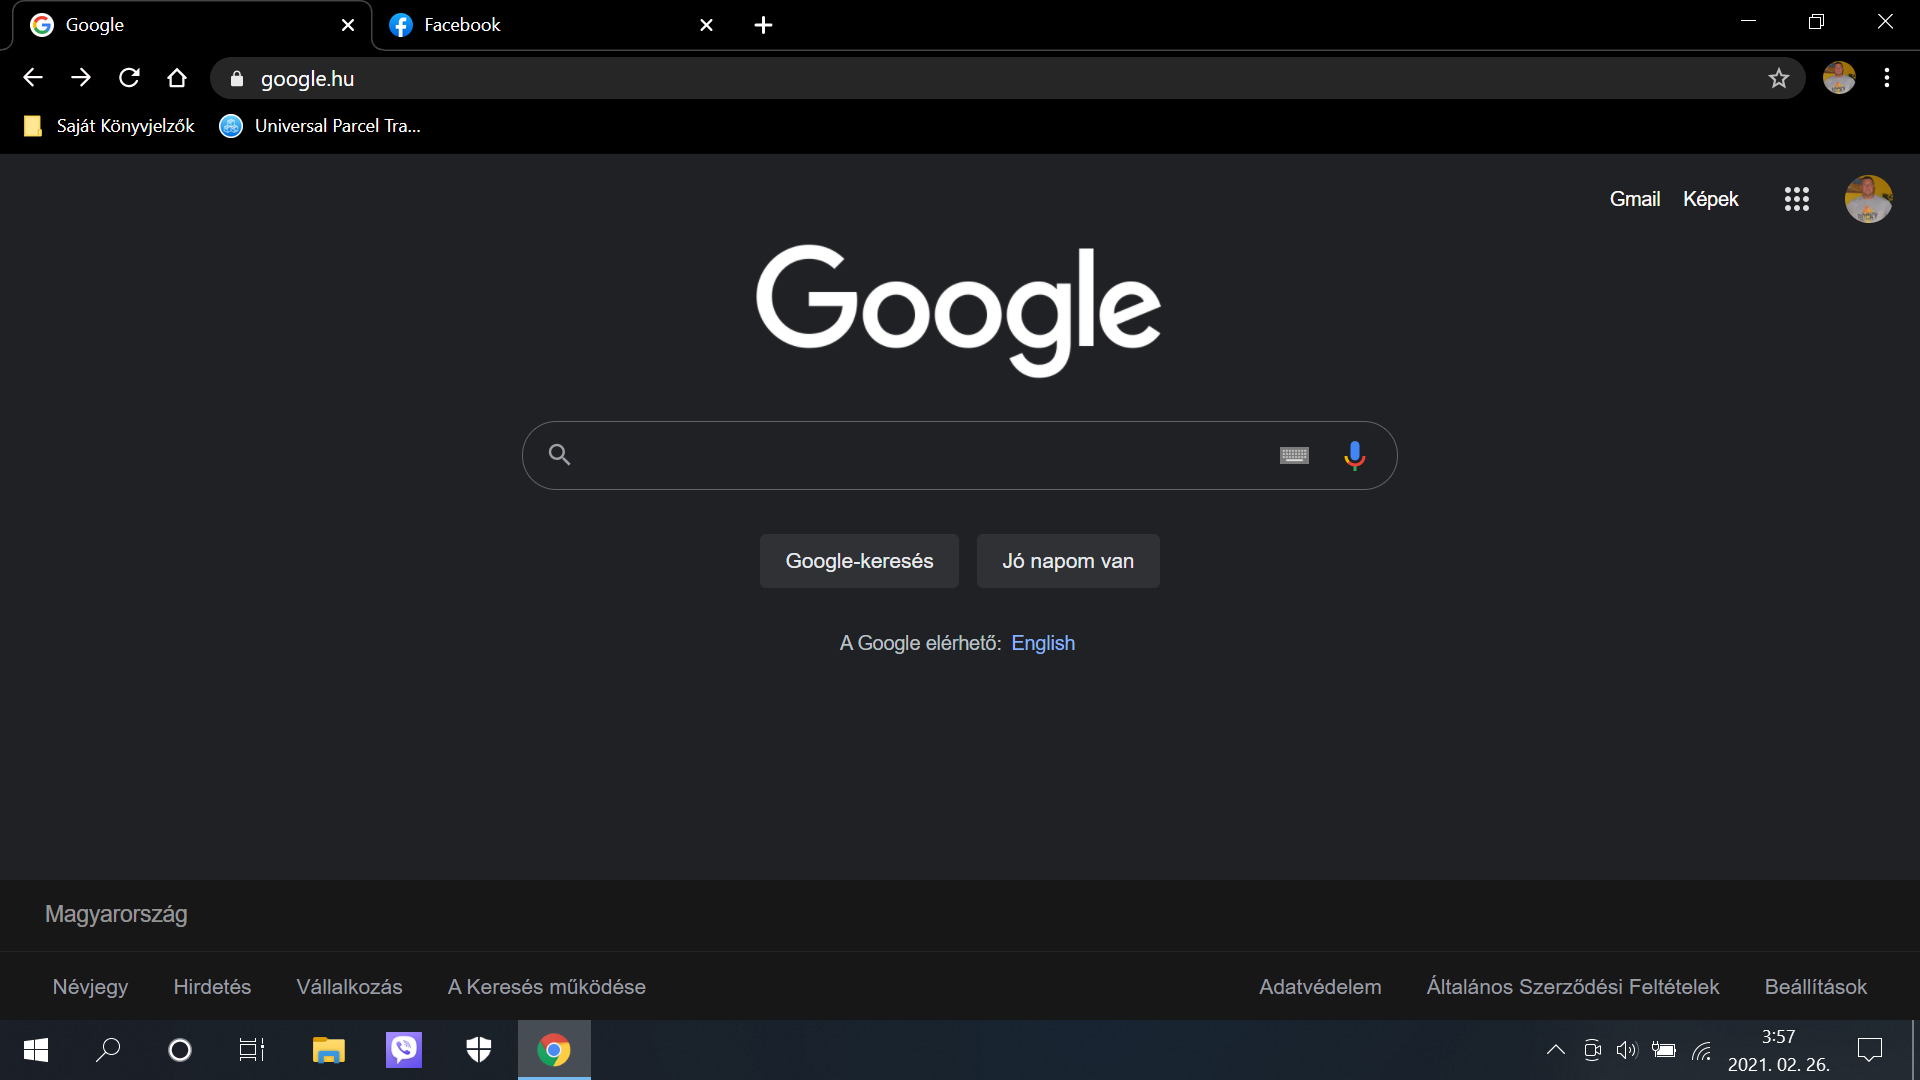Go to the browser home page
This screenshot has width=1920, height=1080.
177,78
